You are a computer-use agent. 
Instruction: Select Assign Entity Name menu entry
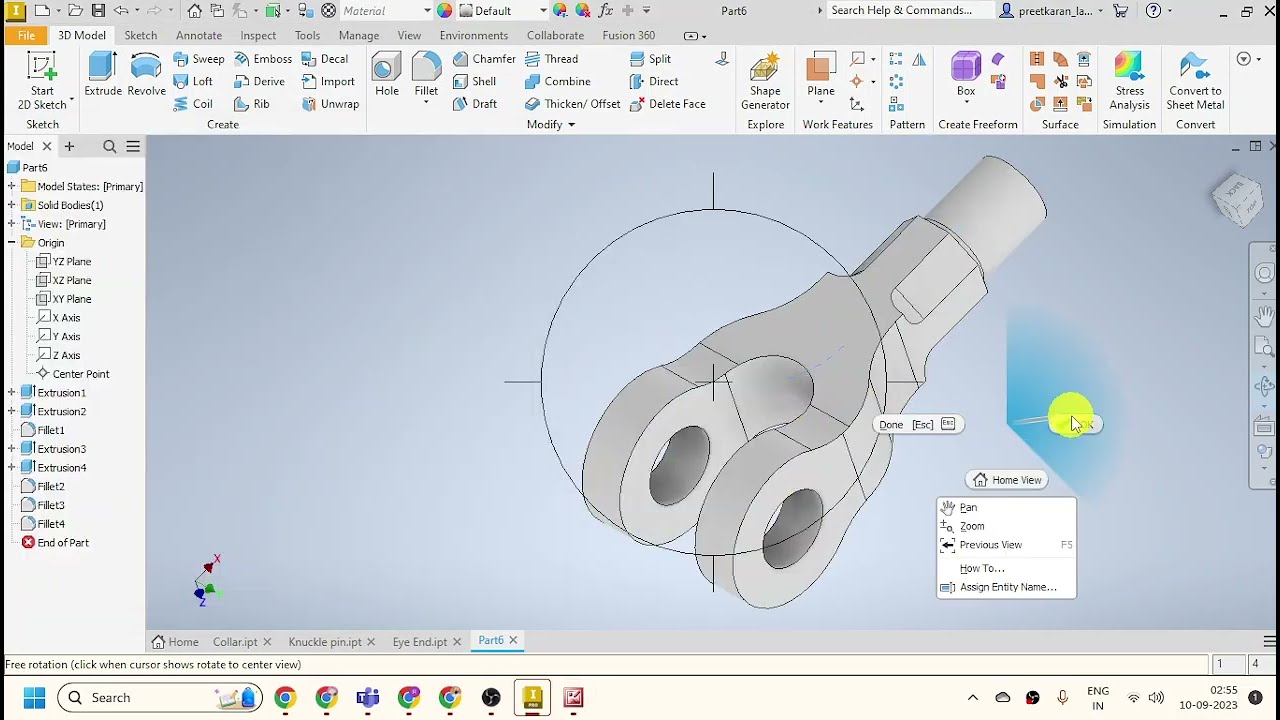click(1008, 587)
